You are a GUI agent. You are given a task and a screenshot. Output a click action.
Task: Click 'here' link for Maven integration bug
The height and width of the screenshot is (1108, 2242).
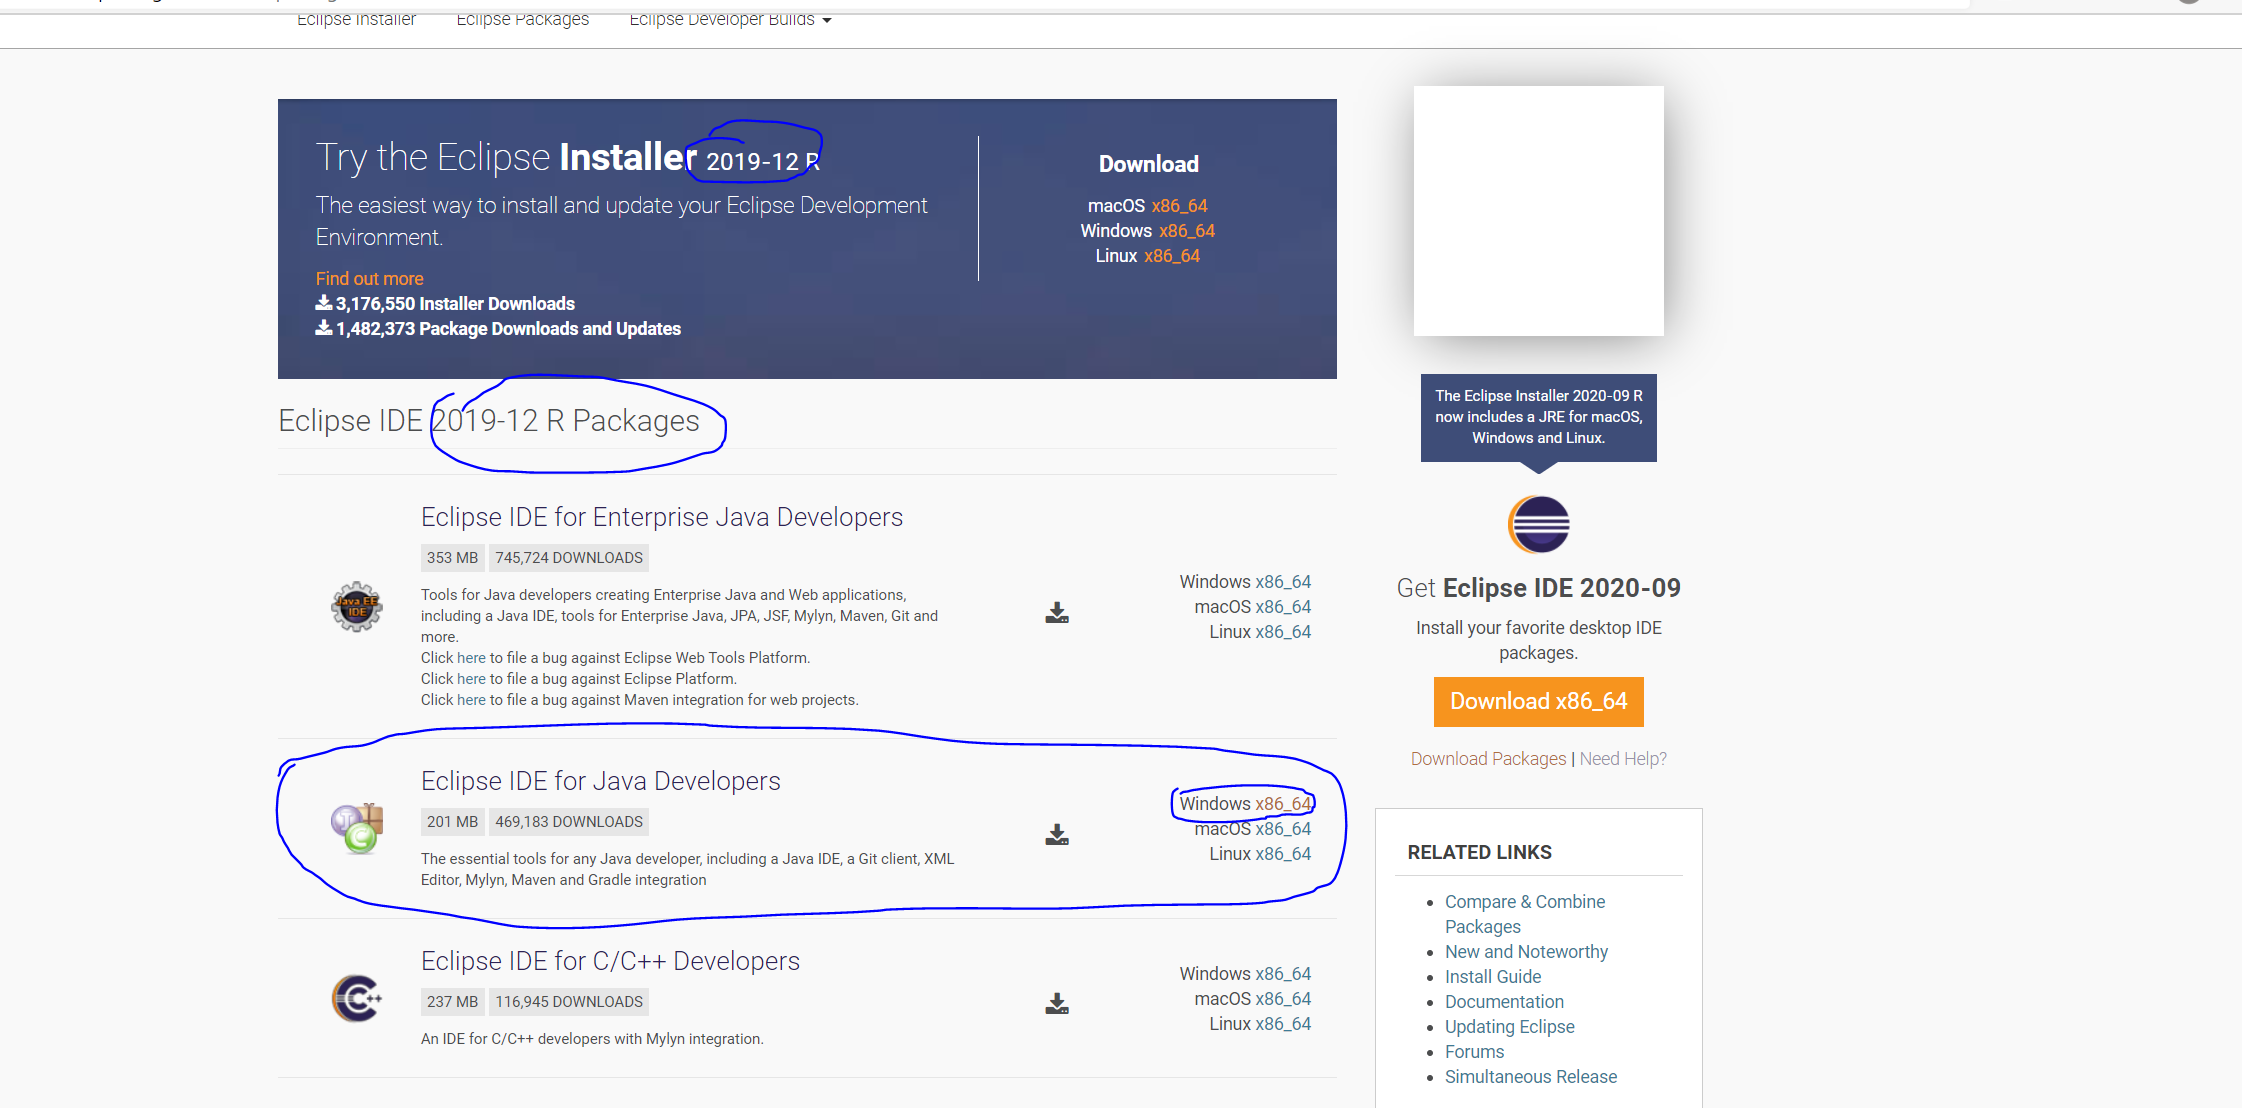pyautogui.click(x=471, y=699)
